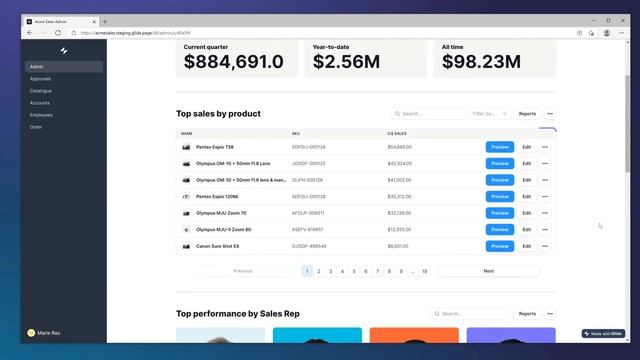Edit Pentax Espio 120Mi

[x=527, y=197]
